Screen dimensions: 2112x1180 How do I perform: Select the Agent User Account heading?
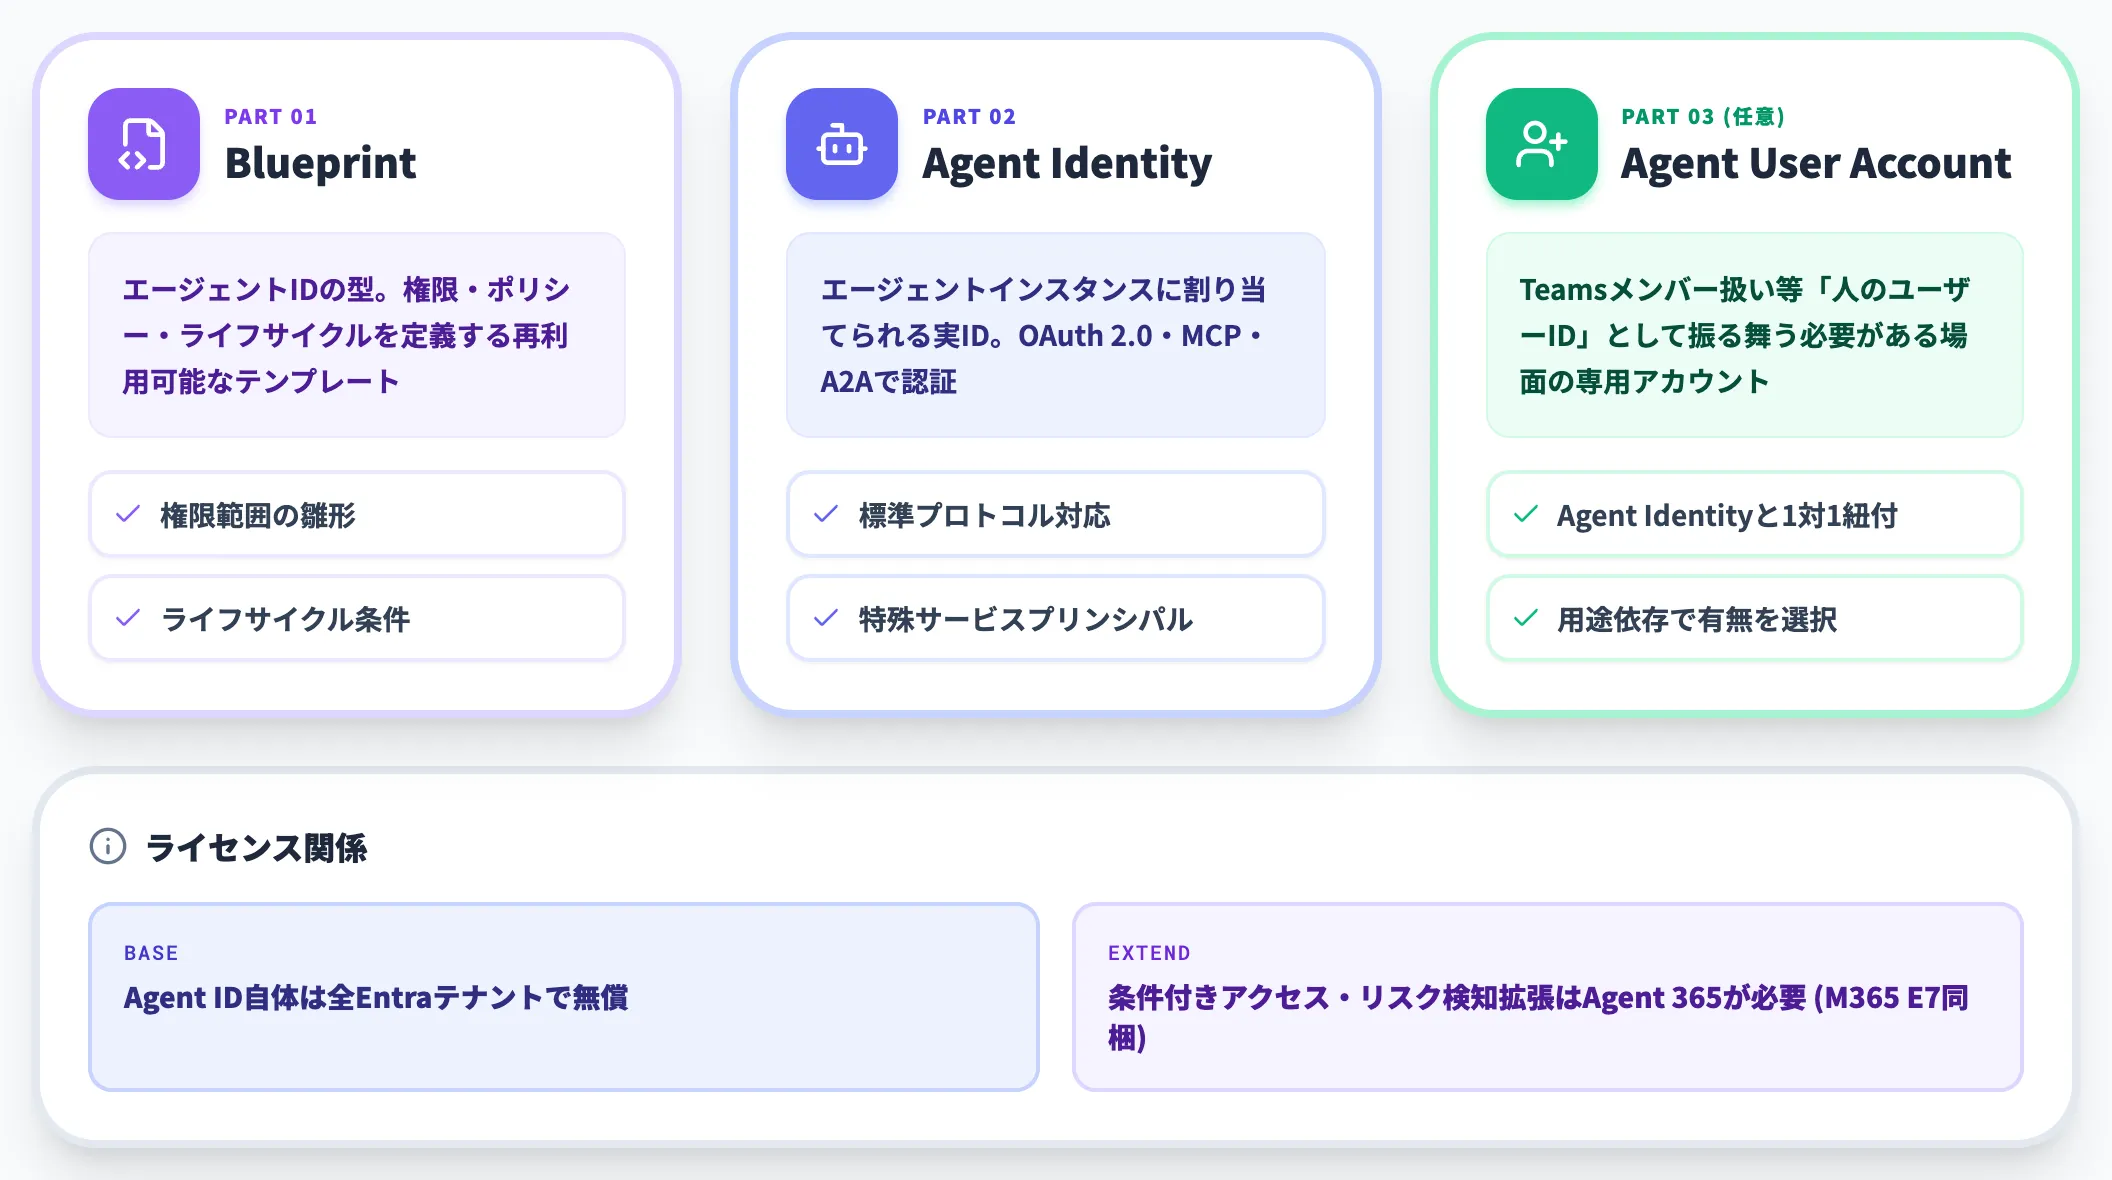click(x=1816, y=163)
